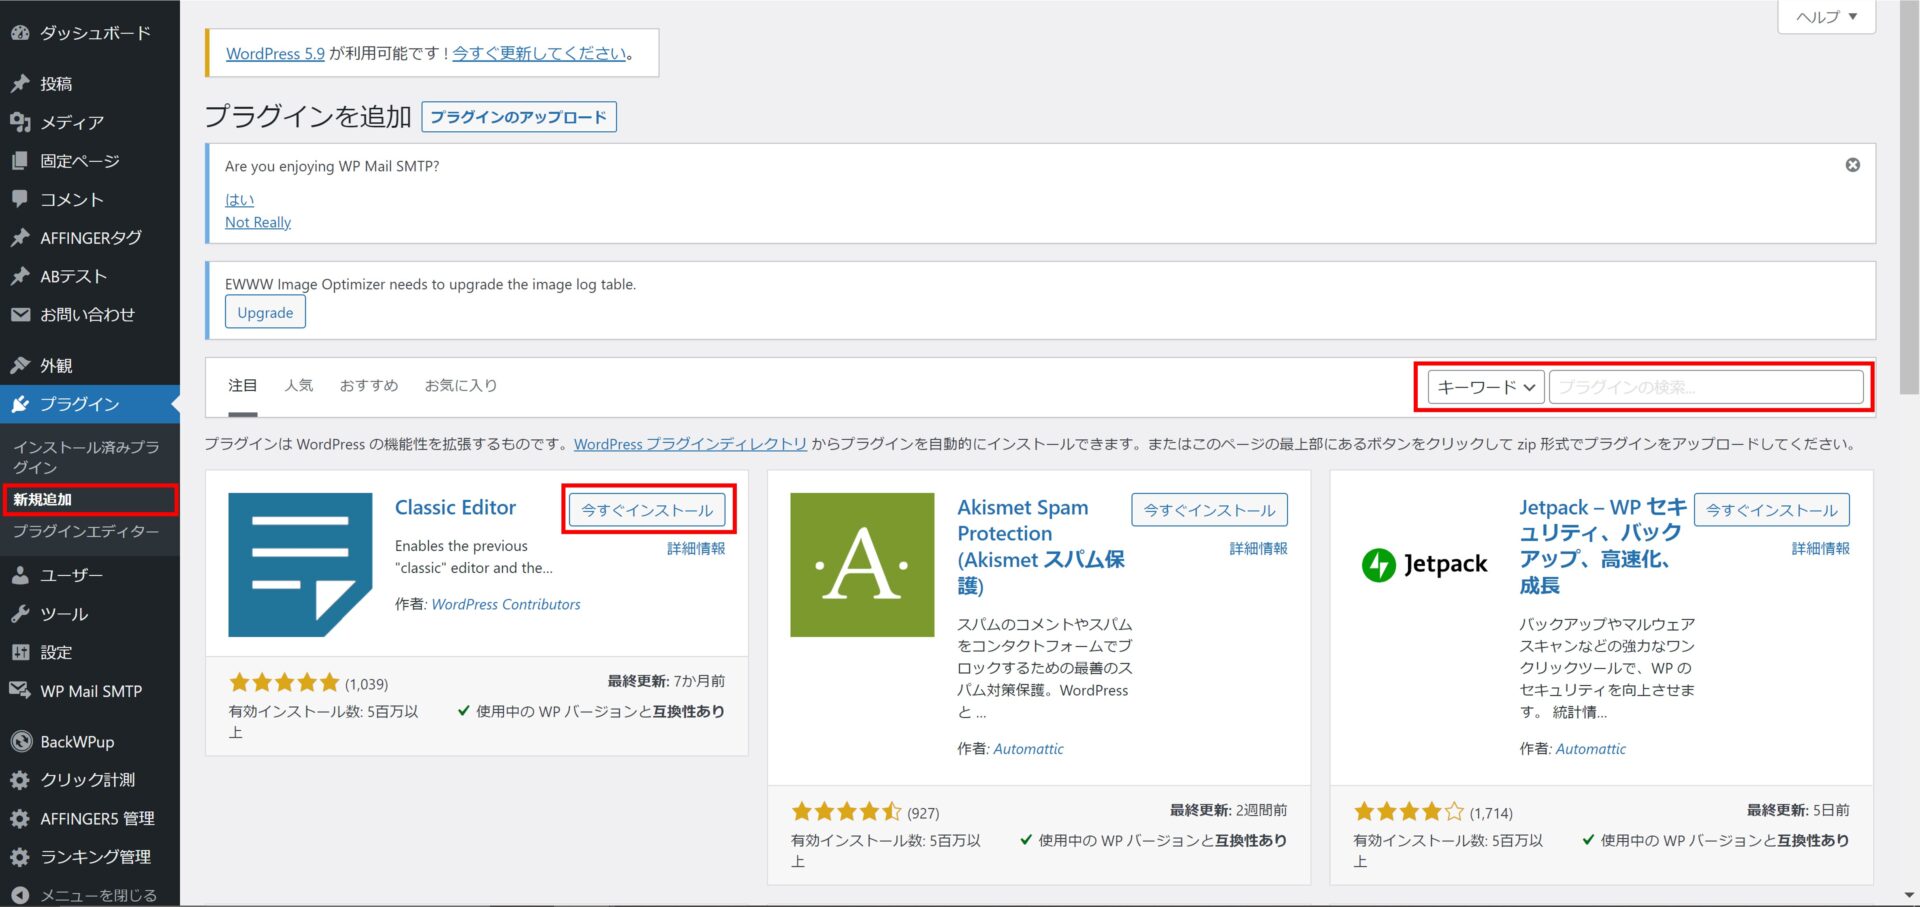Open 詳細情報 for Jetpack

coord(1820,548)
